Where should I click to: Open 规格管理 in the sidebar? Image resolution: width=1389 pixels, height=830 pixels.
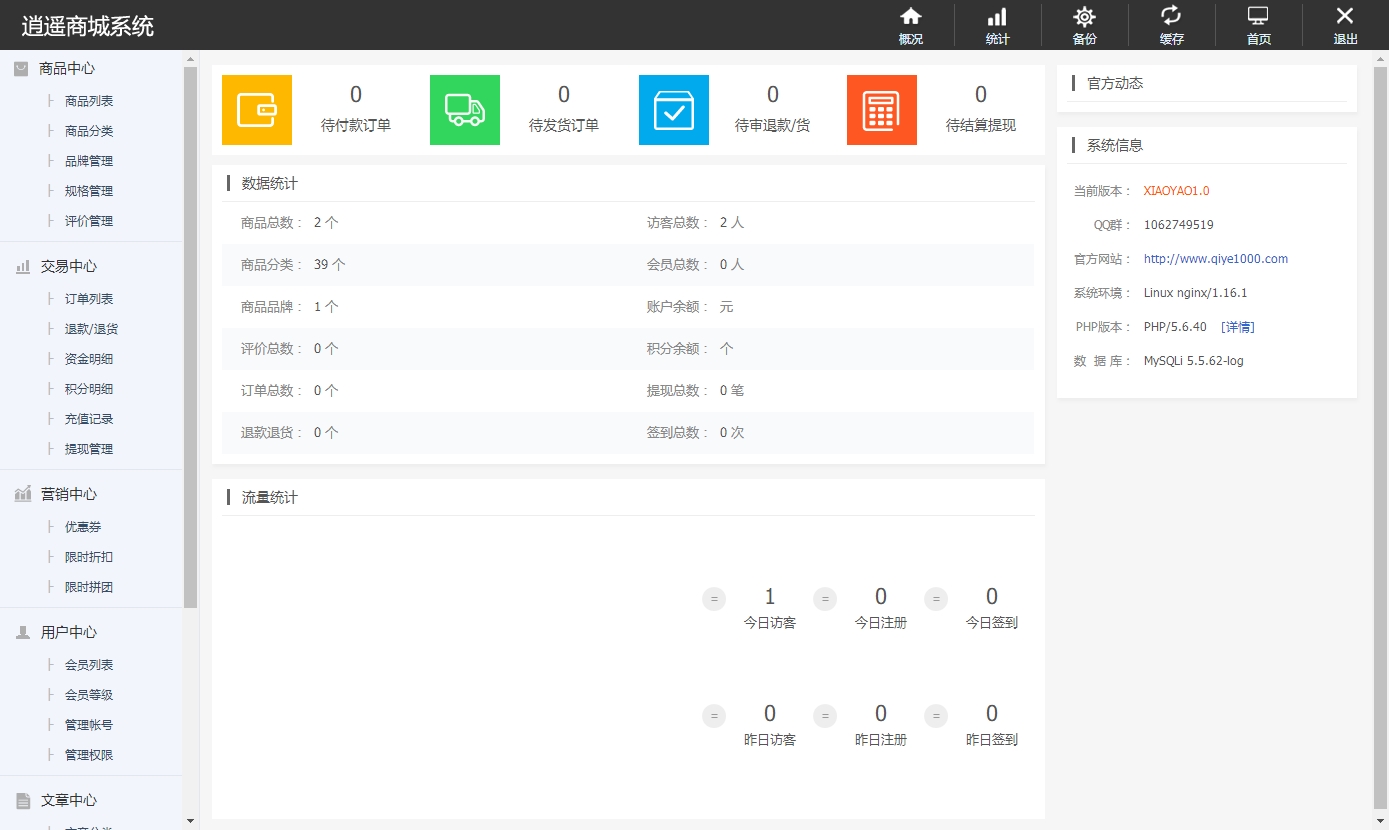89,191
